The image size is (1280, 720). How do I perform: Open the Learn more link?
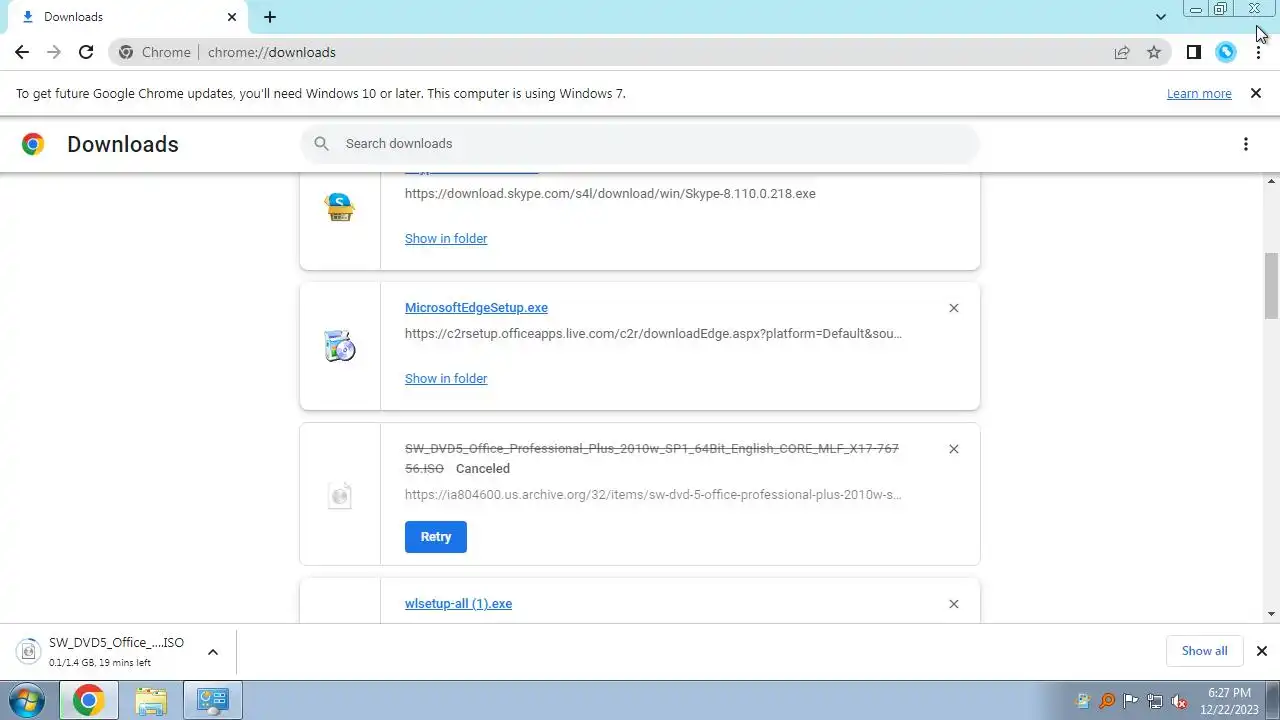1199,93
